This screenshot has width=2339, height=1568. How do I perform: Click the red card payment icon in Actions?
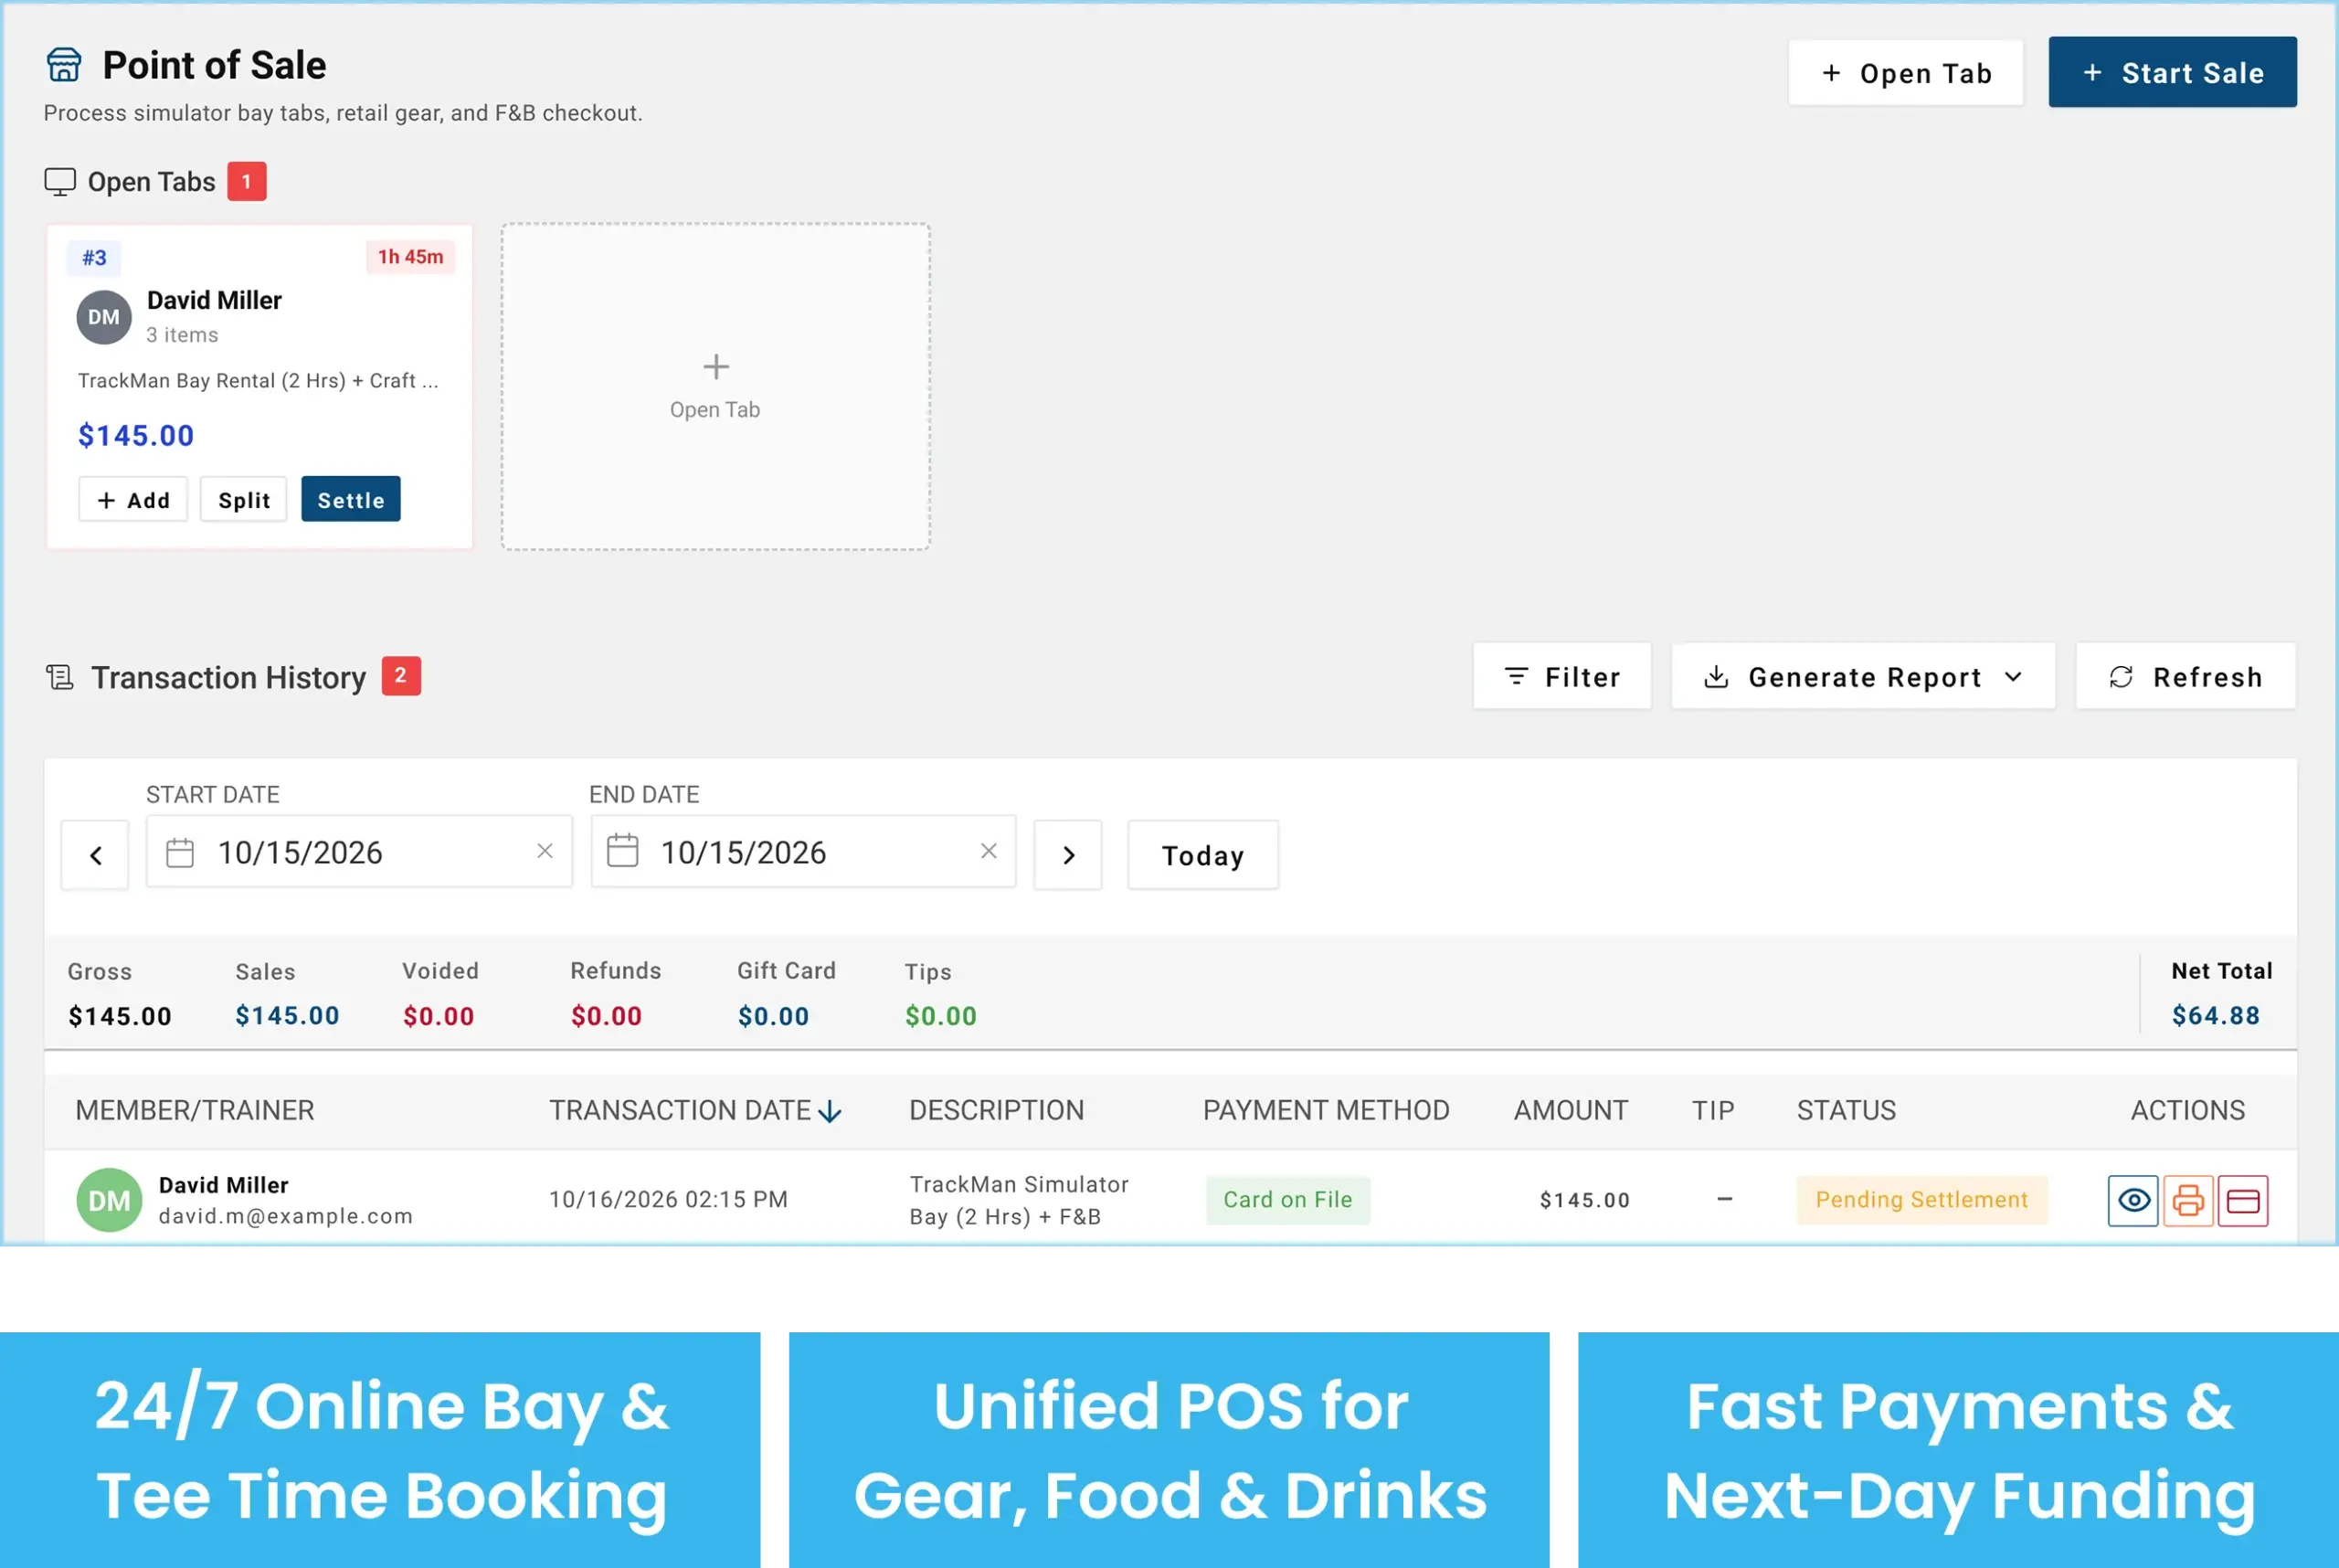click(2243, 1200)
